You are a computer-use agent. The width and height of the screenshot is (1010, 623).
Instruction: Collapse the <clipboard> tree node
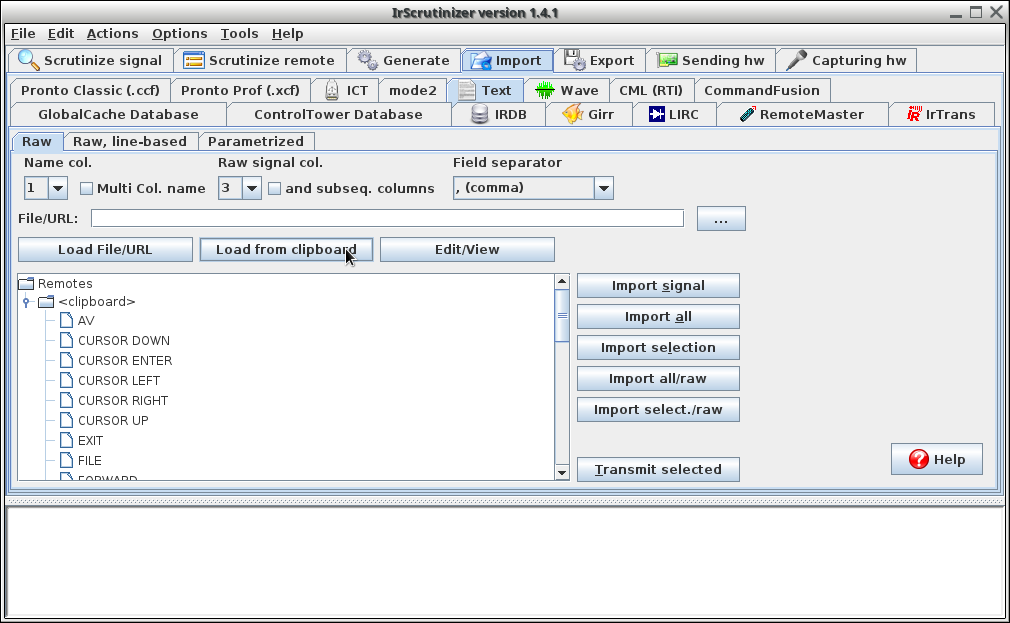(x=26, y=301)
